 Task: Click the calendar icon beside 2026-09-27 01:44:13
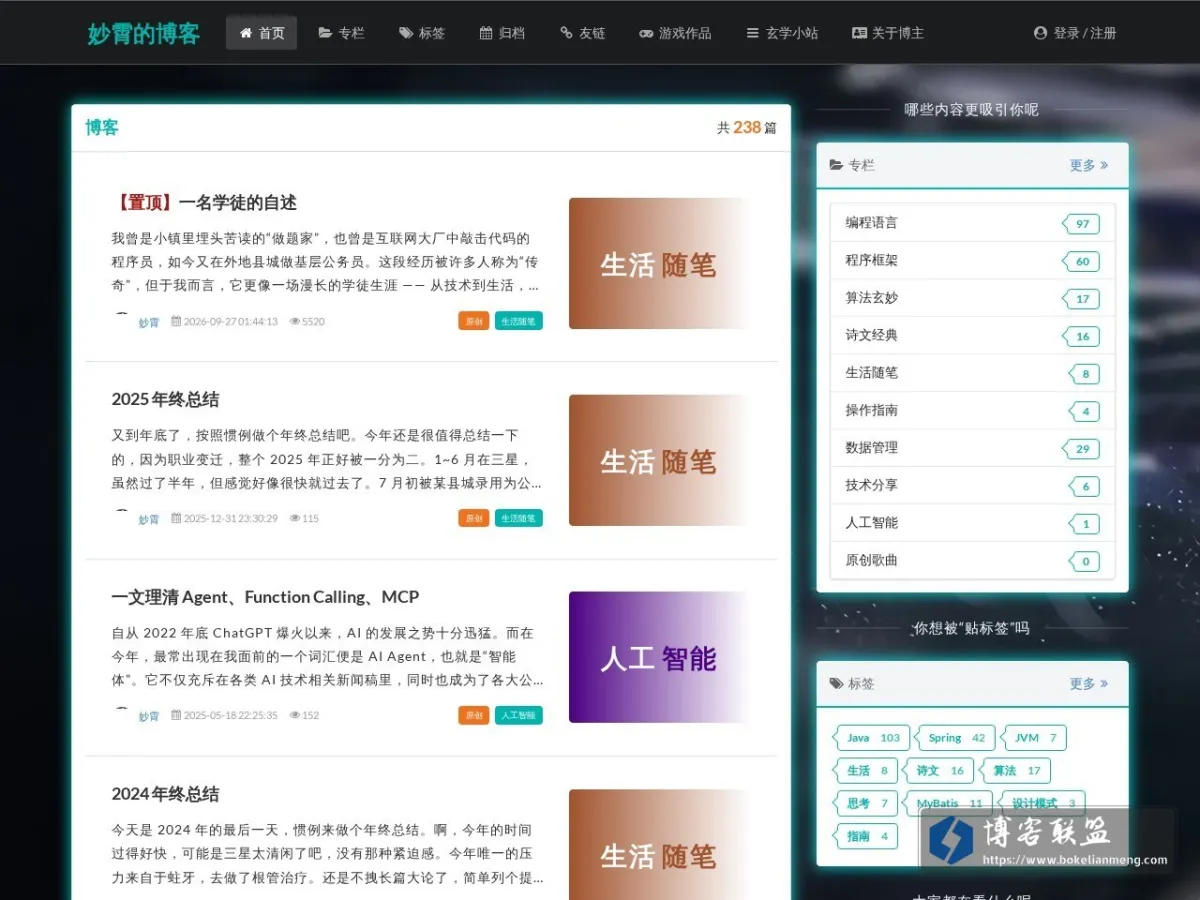click(x=176, y=321)
